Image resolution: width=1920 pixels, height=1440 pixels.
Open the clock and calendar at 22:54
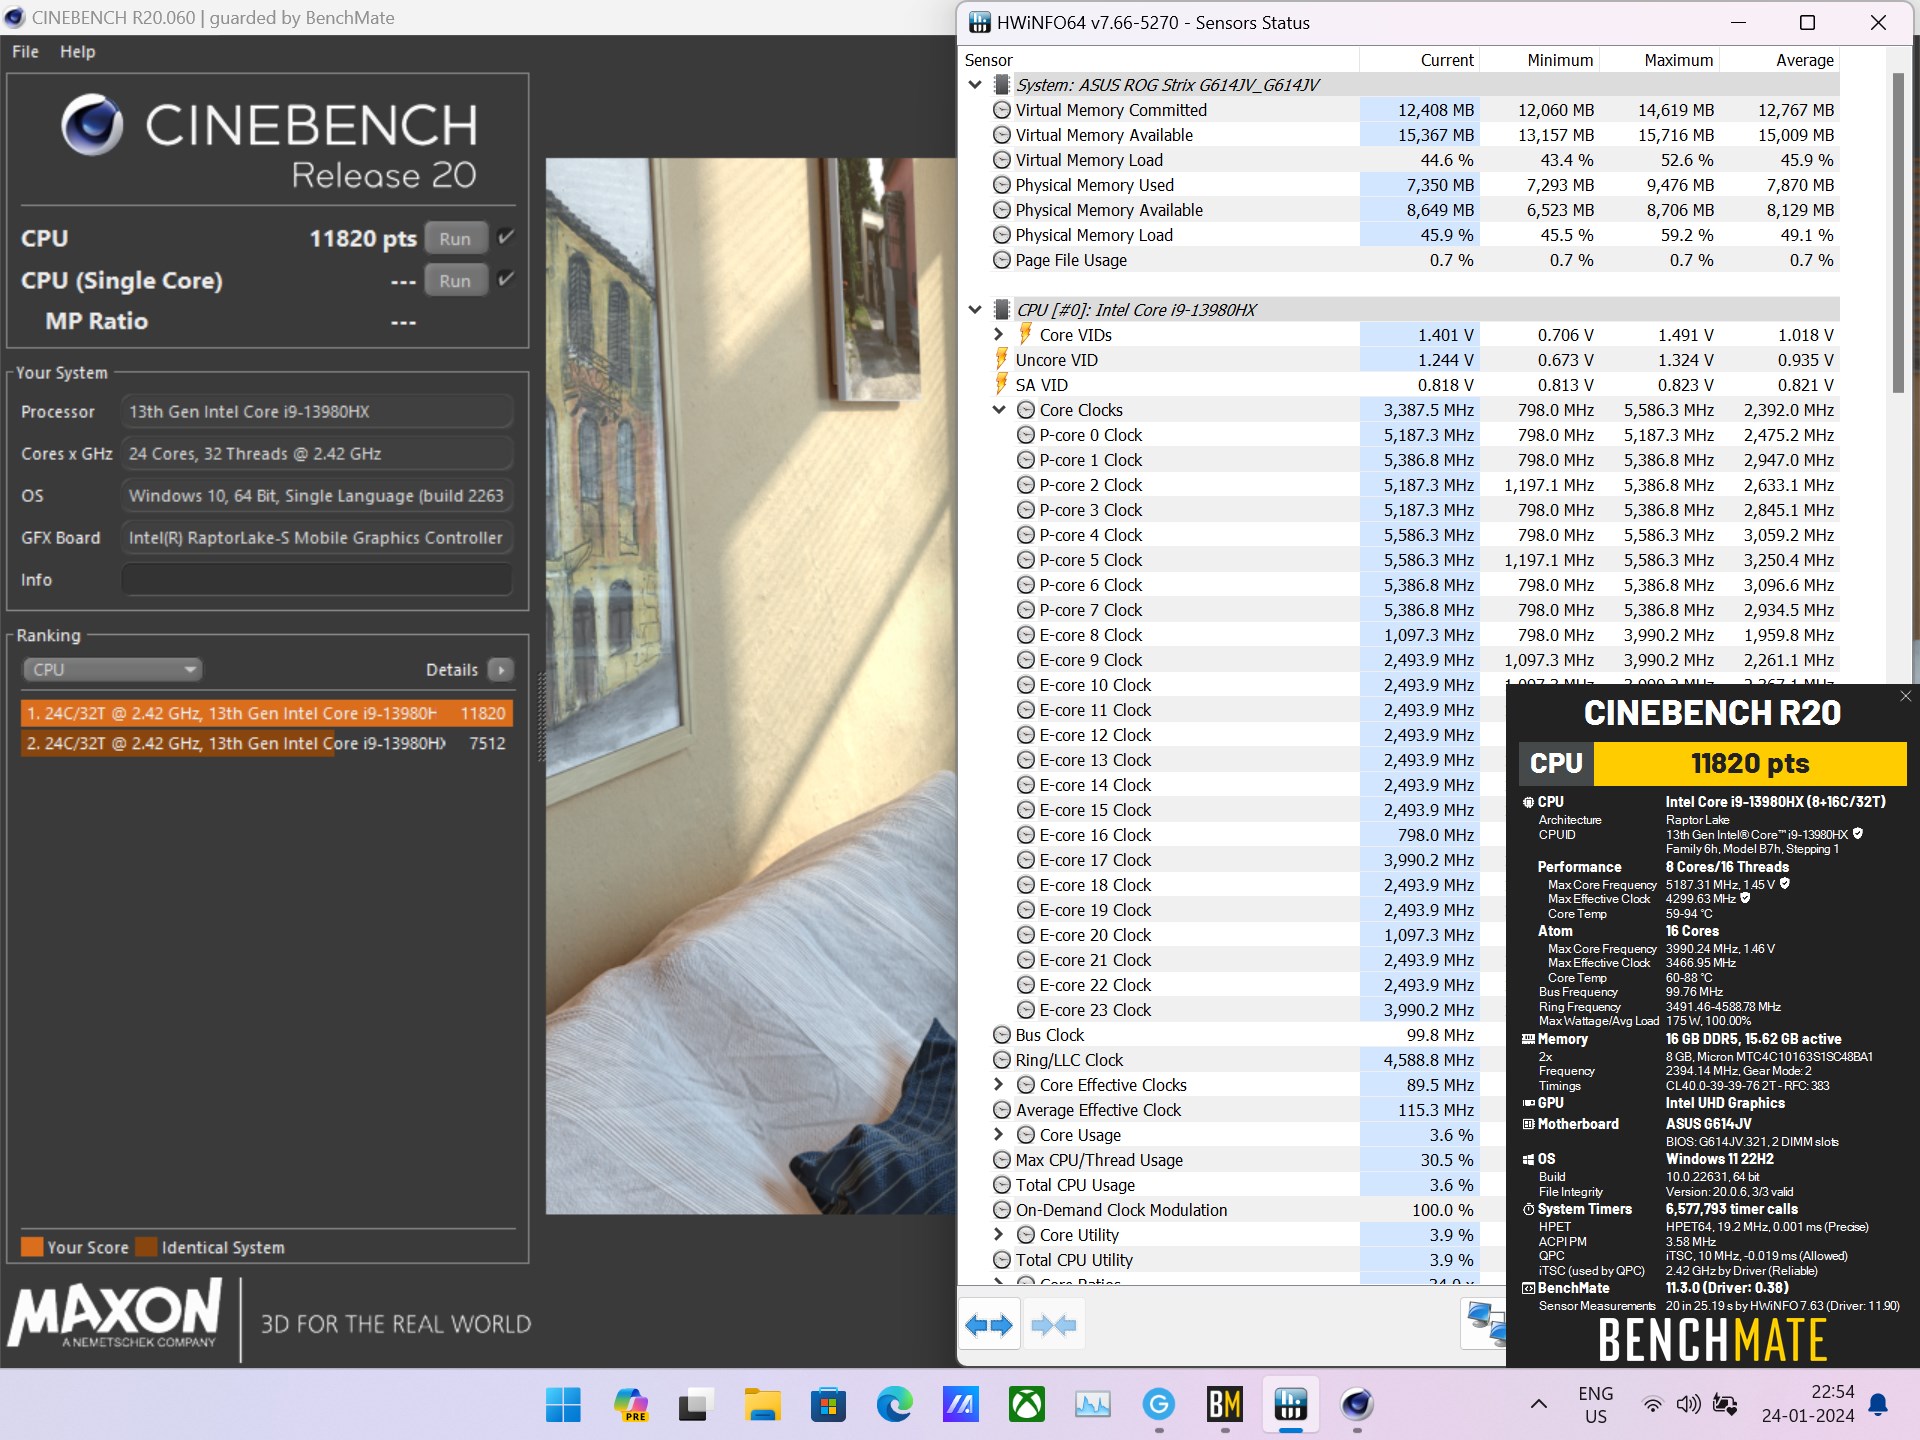pos(1808,1405)
